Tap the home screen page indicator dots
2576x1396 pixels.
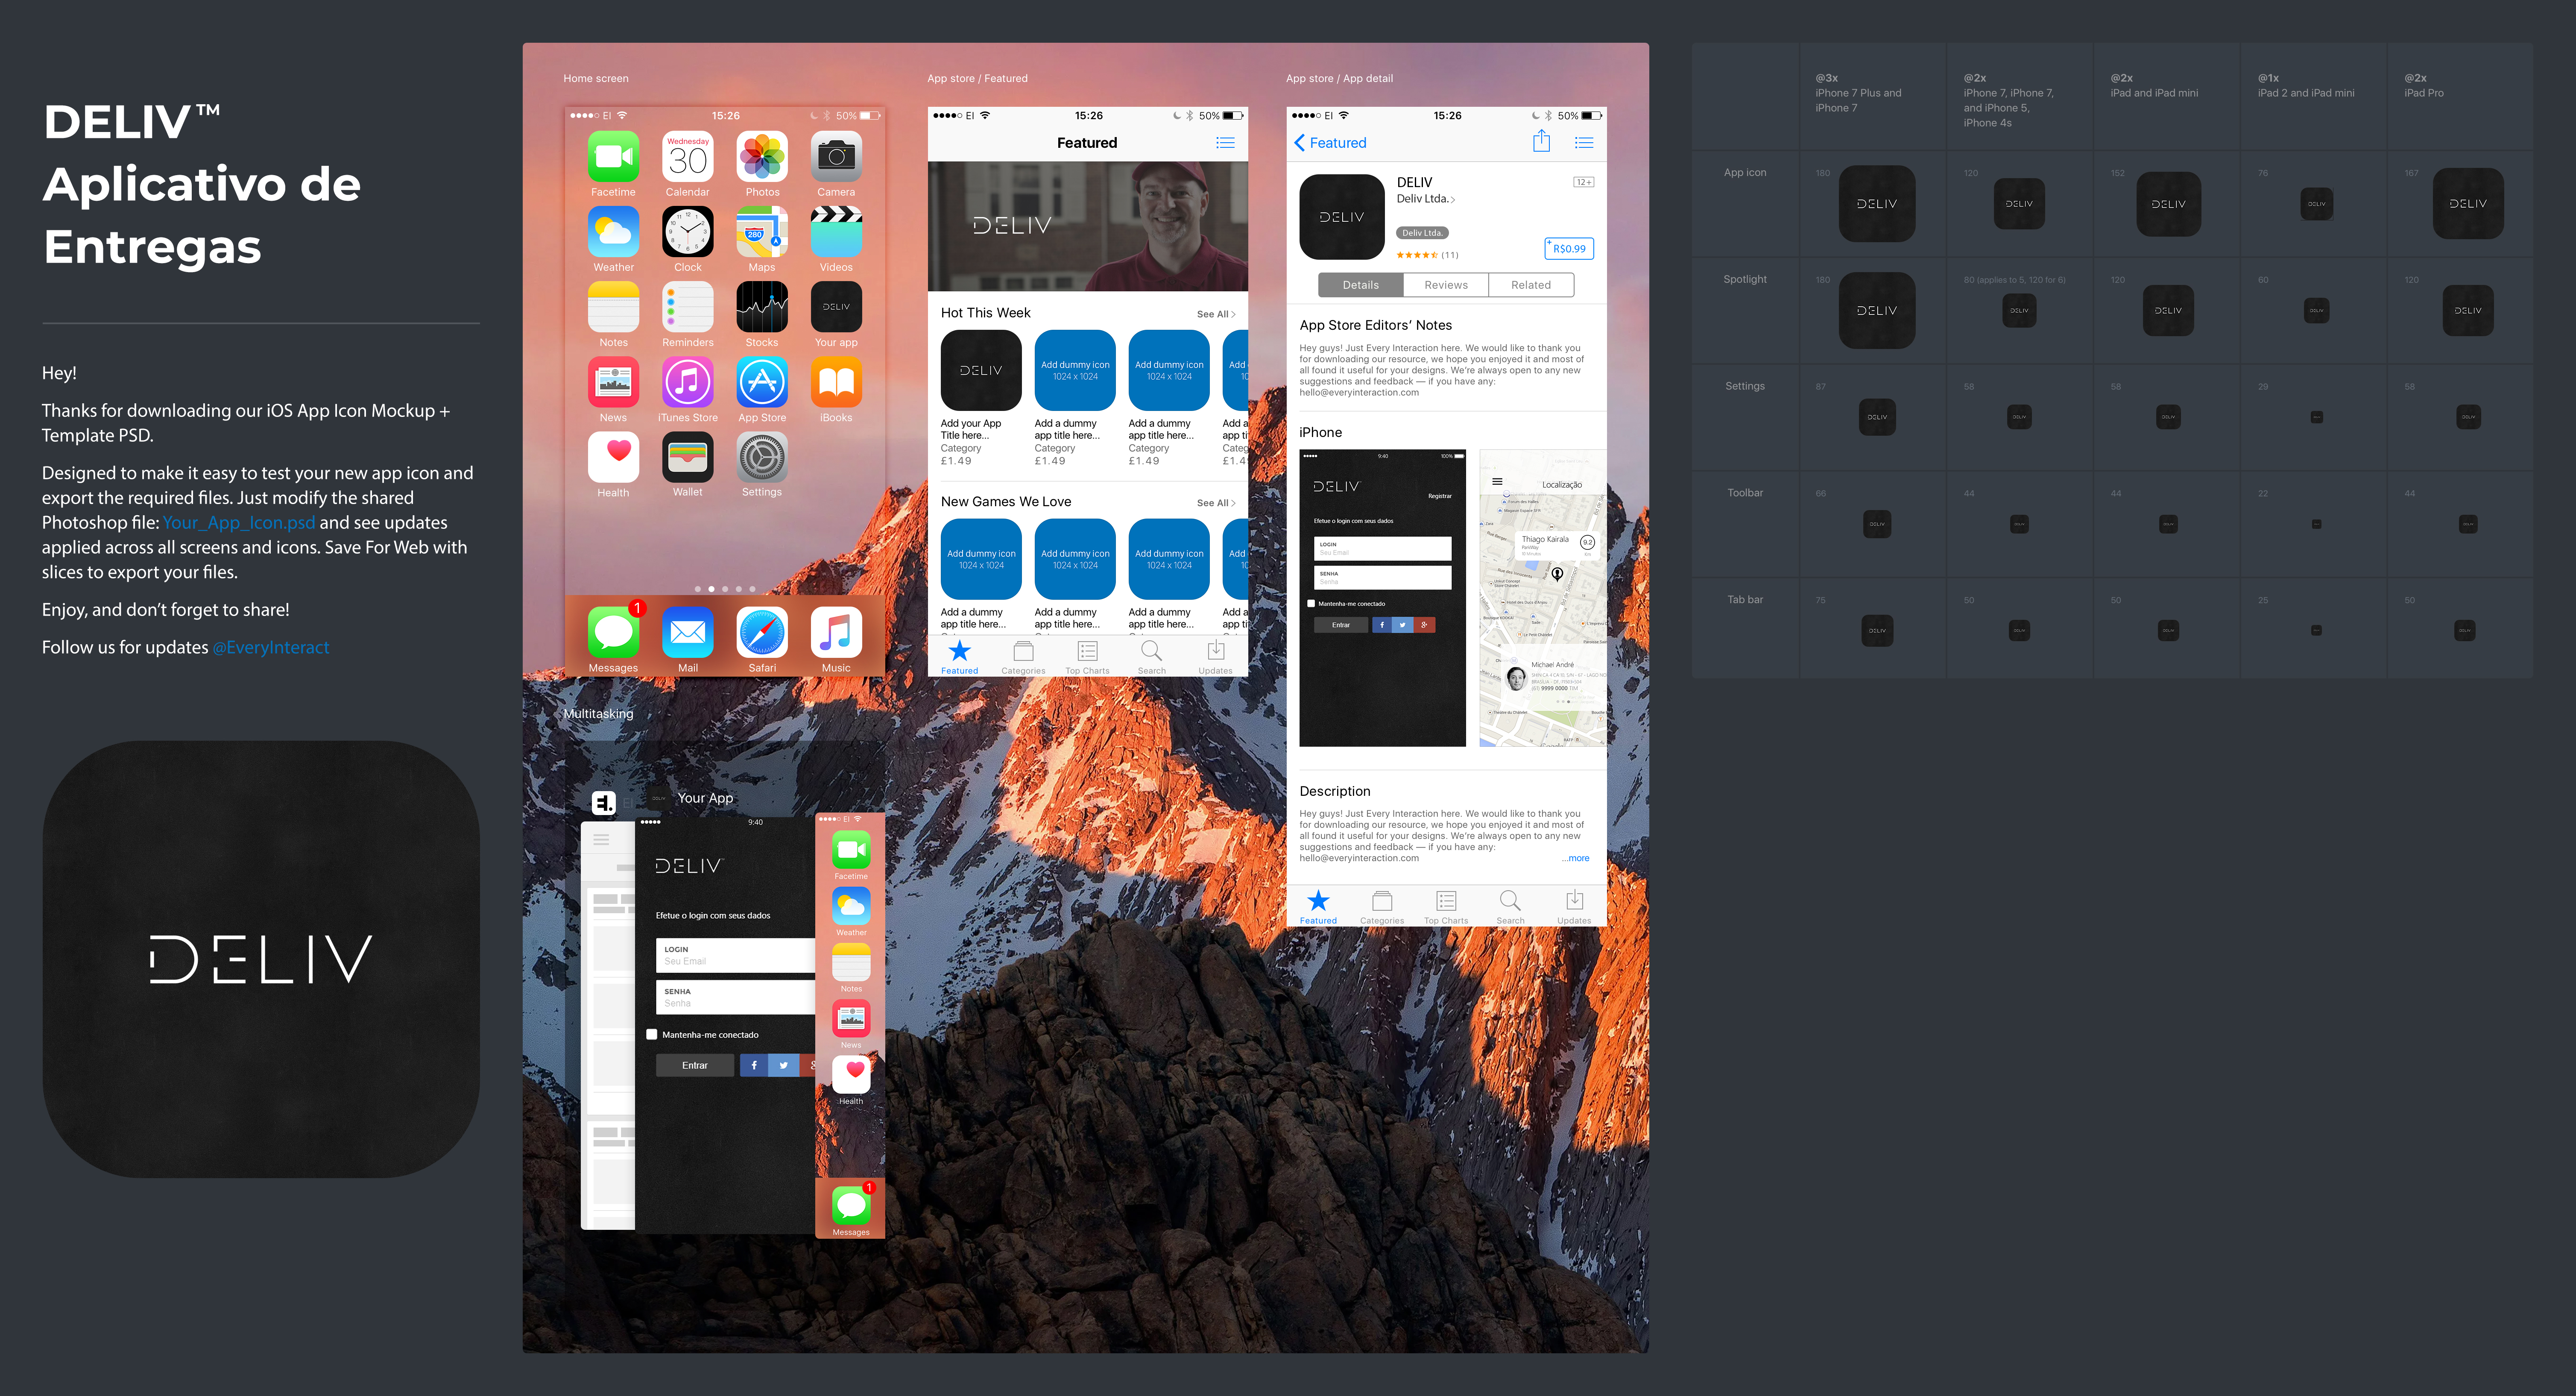pos(725,589)
